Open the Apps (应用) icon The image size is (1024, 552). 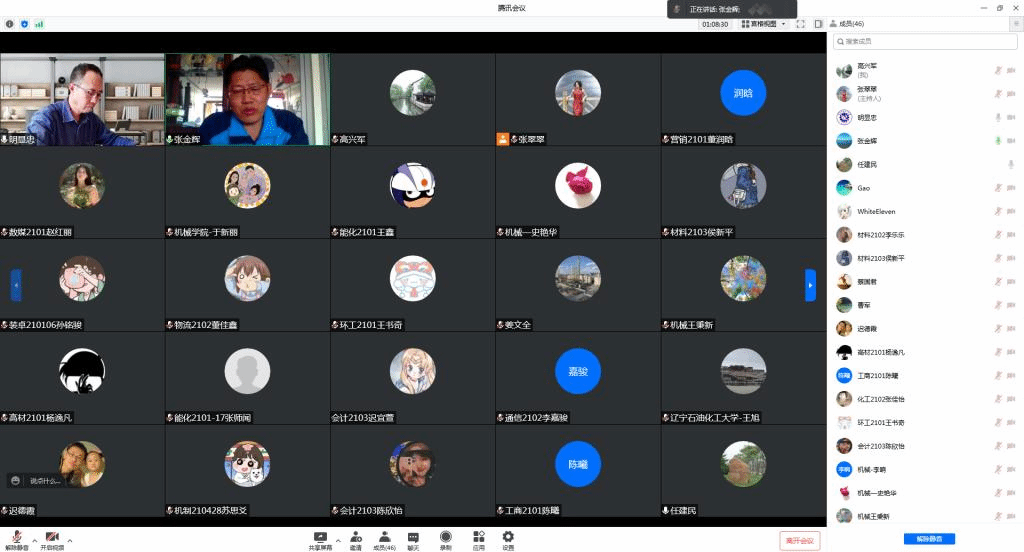pyautogui.click(x=478, y=538)
